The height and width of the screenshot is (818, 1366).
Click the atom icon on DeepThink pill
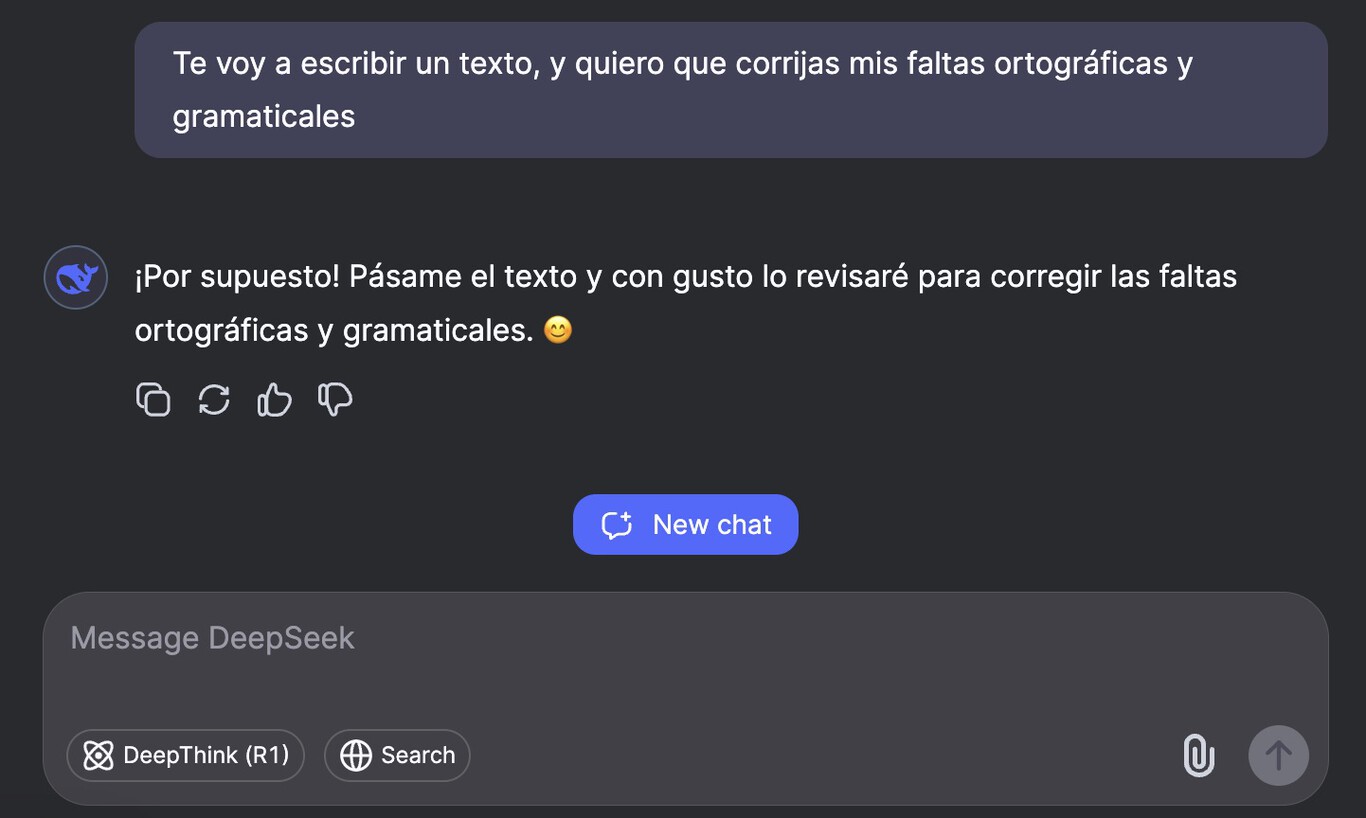coord(98,756)
